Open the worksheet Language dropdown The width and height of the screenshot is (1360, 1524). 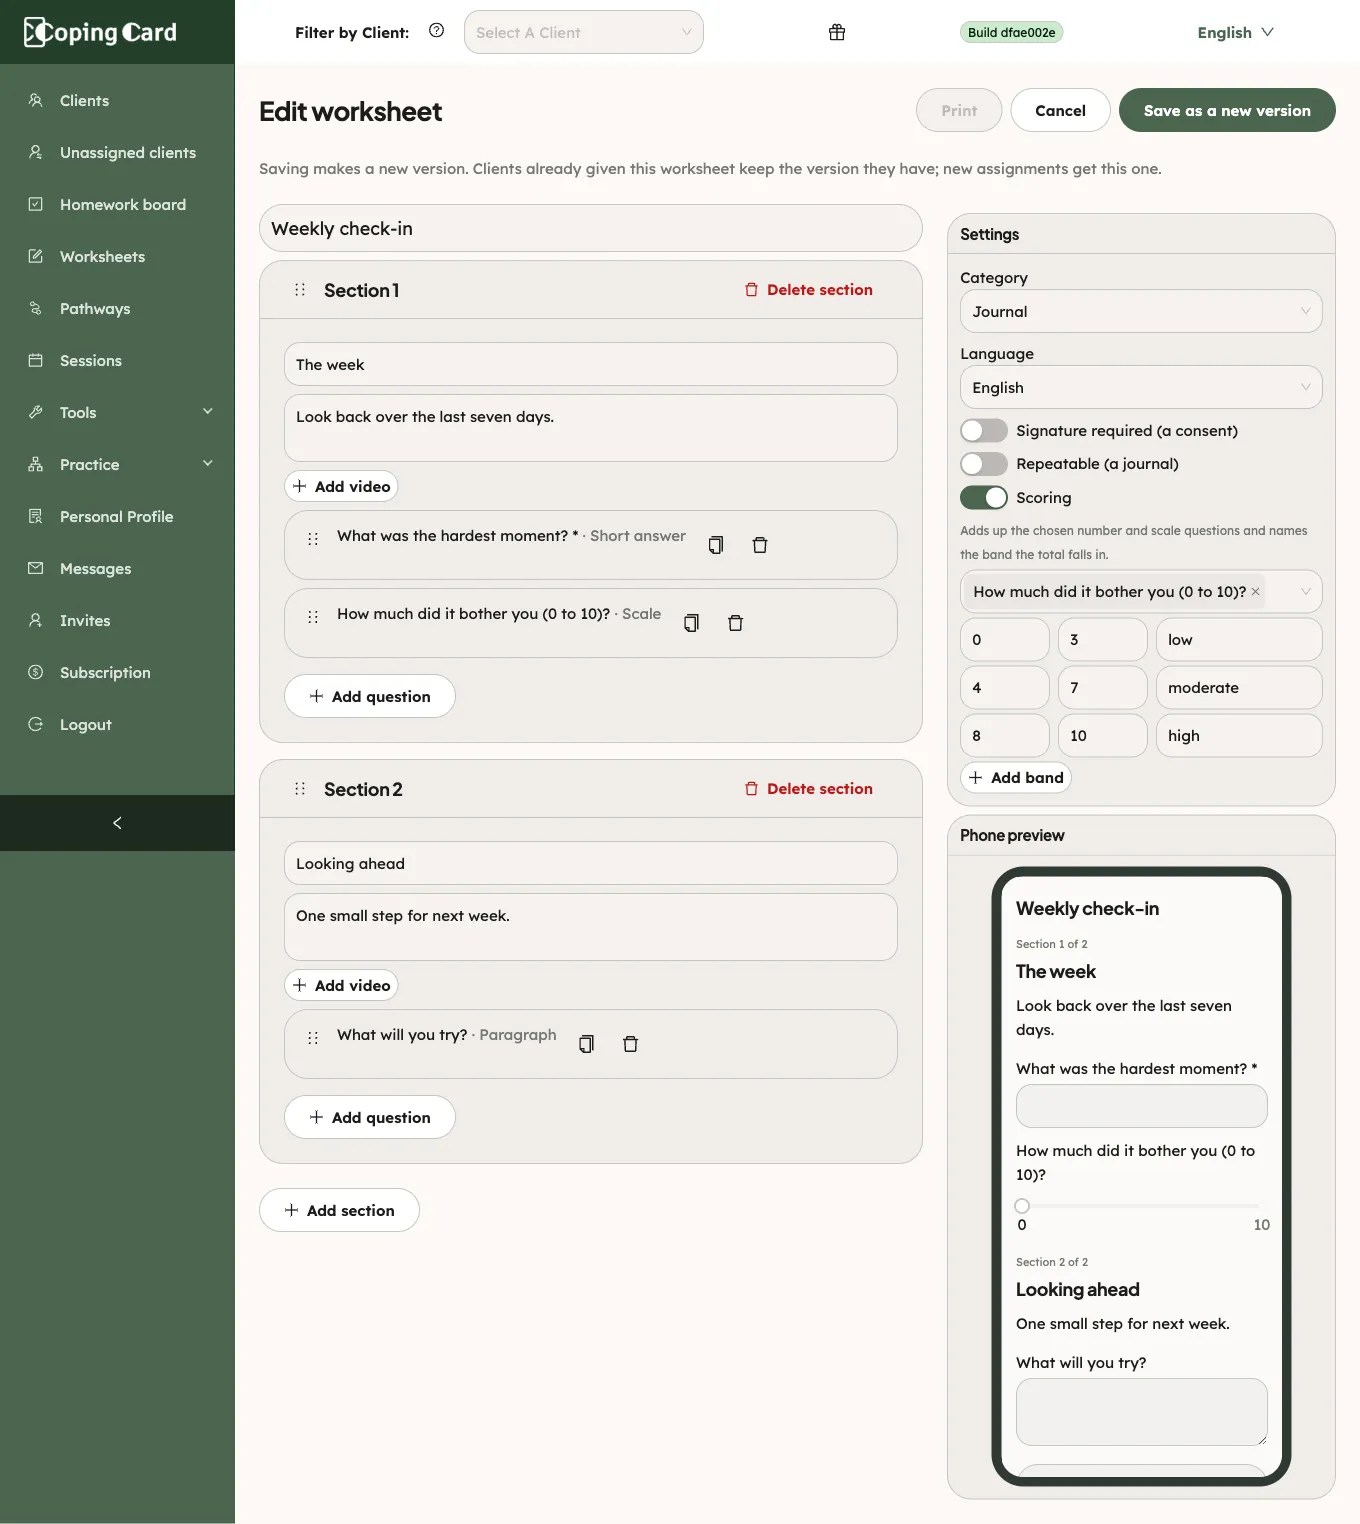[1141, 388]
